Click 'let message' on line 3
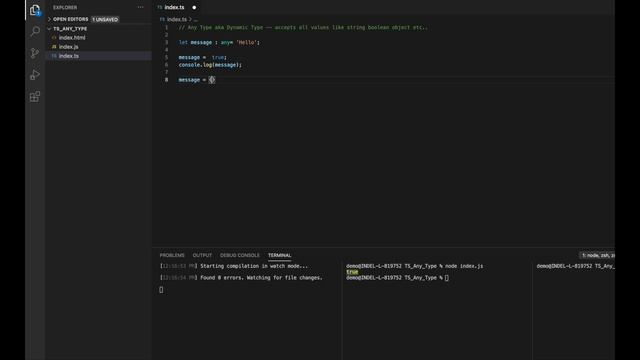Screen dimensions: 640x360 tap(195, 42)
